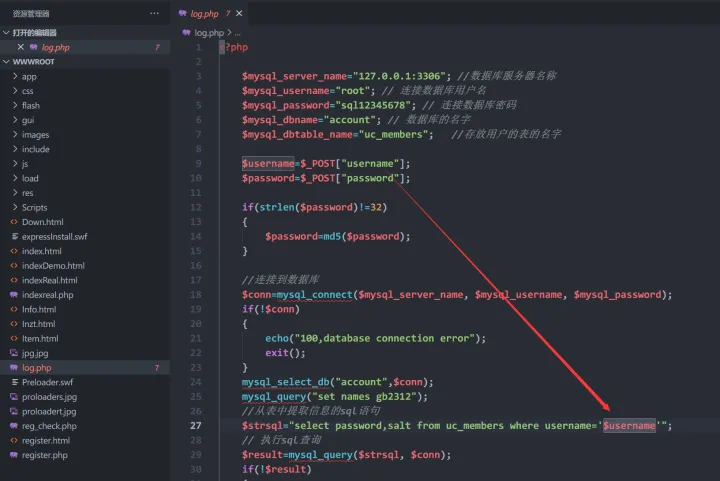Select proloaders.jpg in the explorer
The width and height of the screenshot is (720, 481).
coord(49,397)
